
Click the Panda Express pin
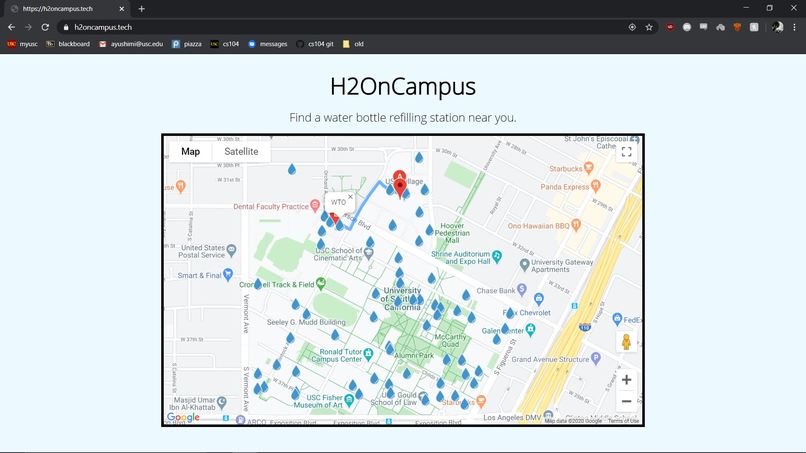596,186
